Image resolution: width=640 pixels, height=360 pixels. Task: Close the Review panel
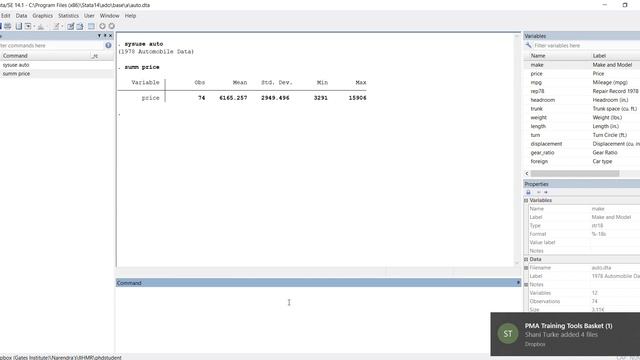110,36
